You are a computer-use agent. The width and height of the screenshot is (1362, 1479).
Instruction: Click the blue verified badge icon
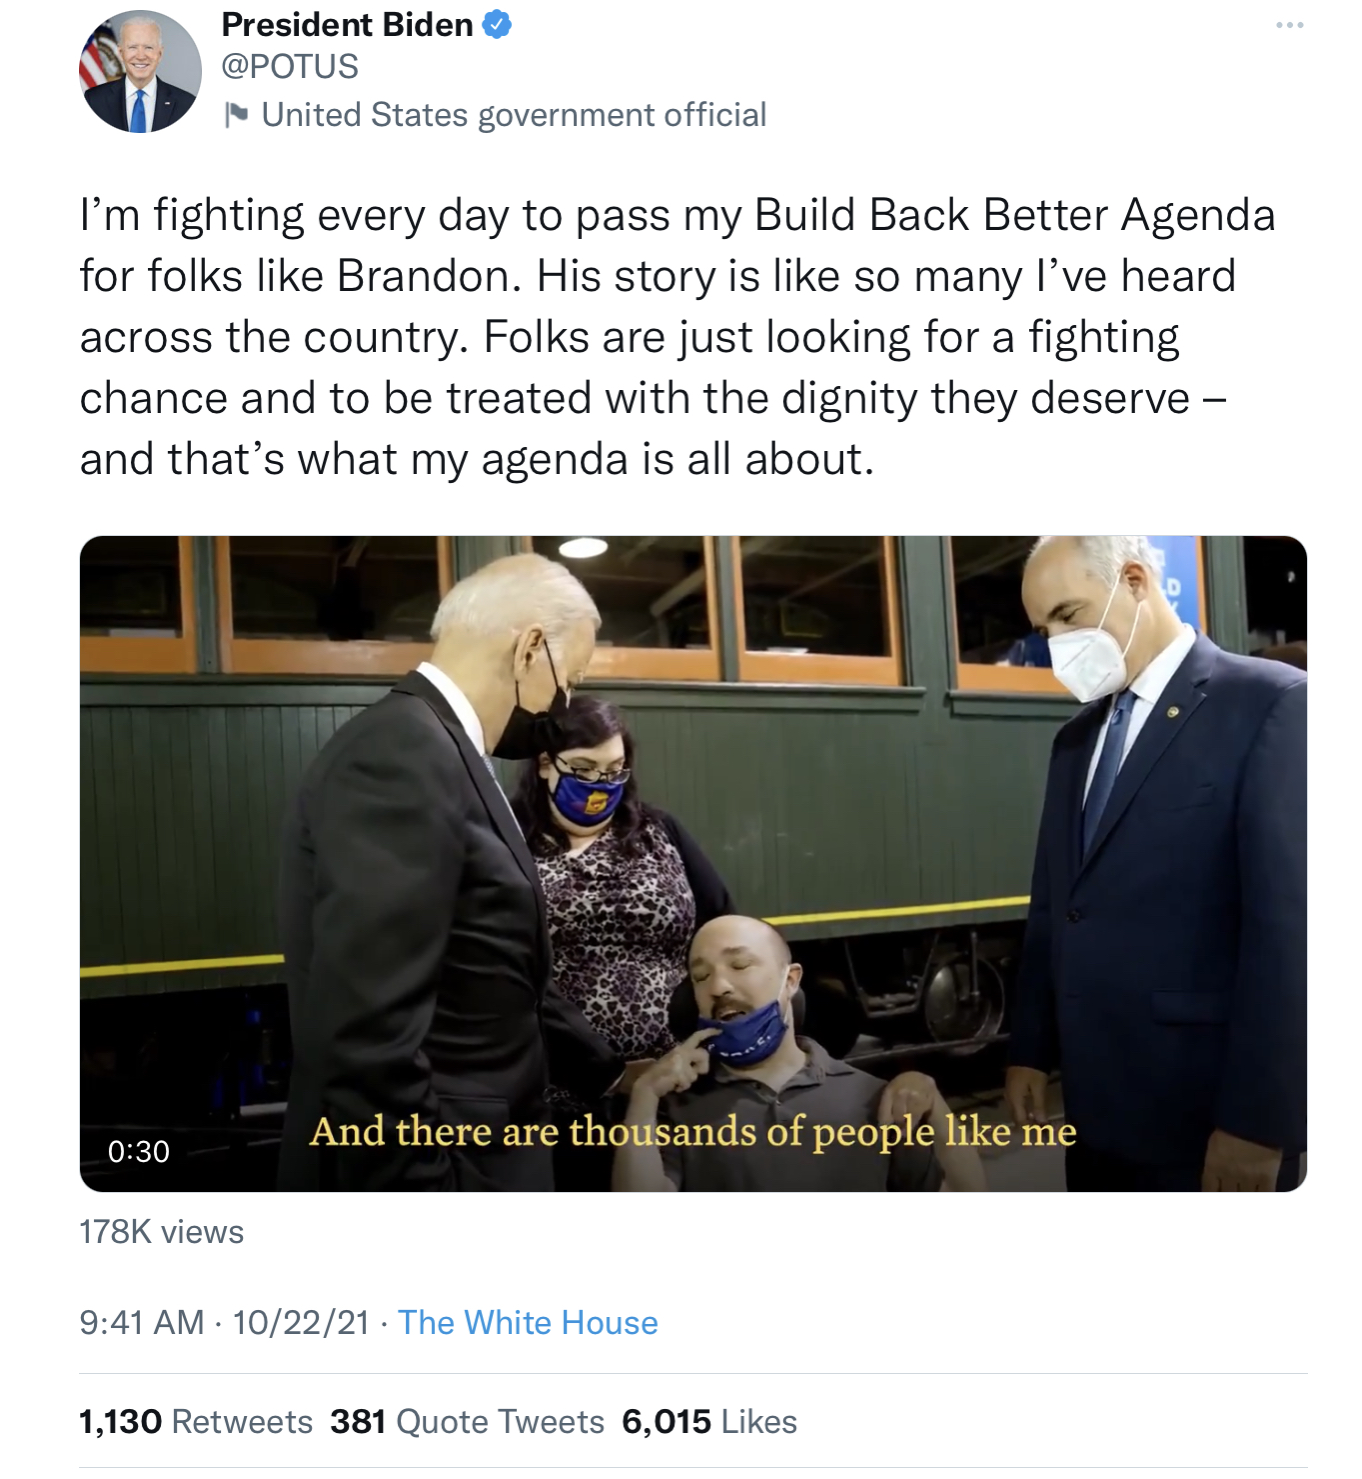click(x=498, y=25)
